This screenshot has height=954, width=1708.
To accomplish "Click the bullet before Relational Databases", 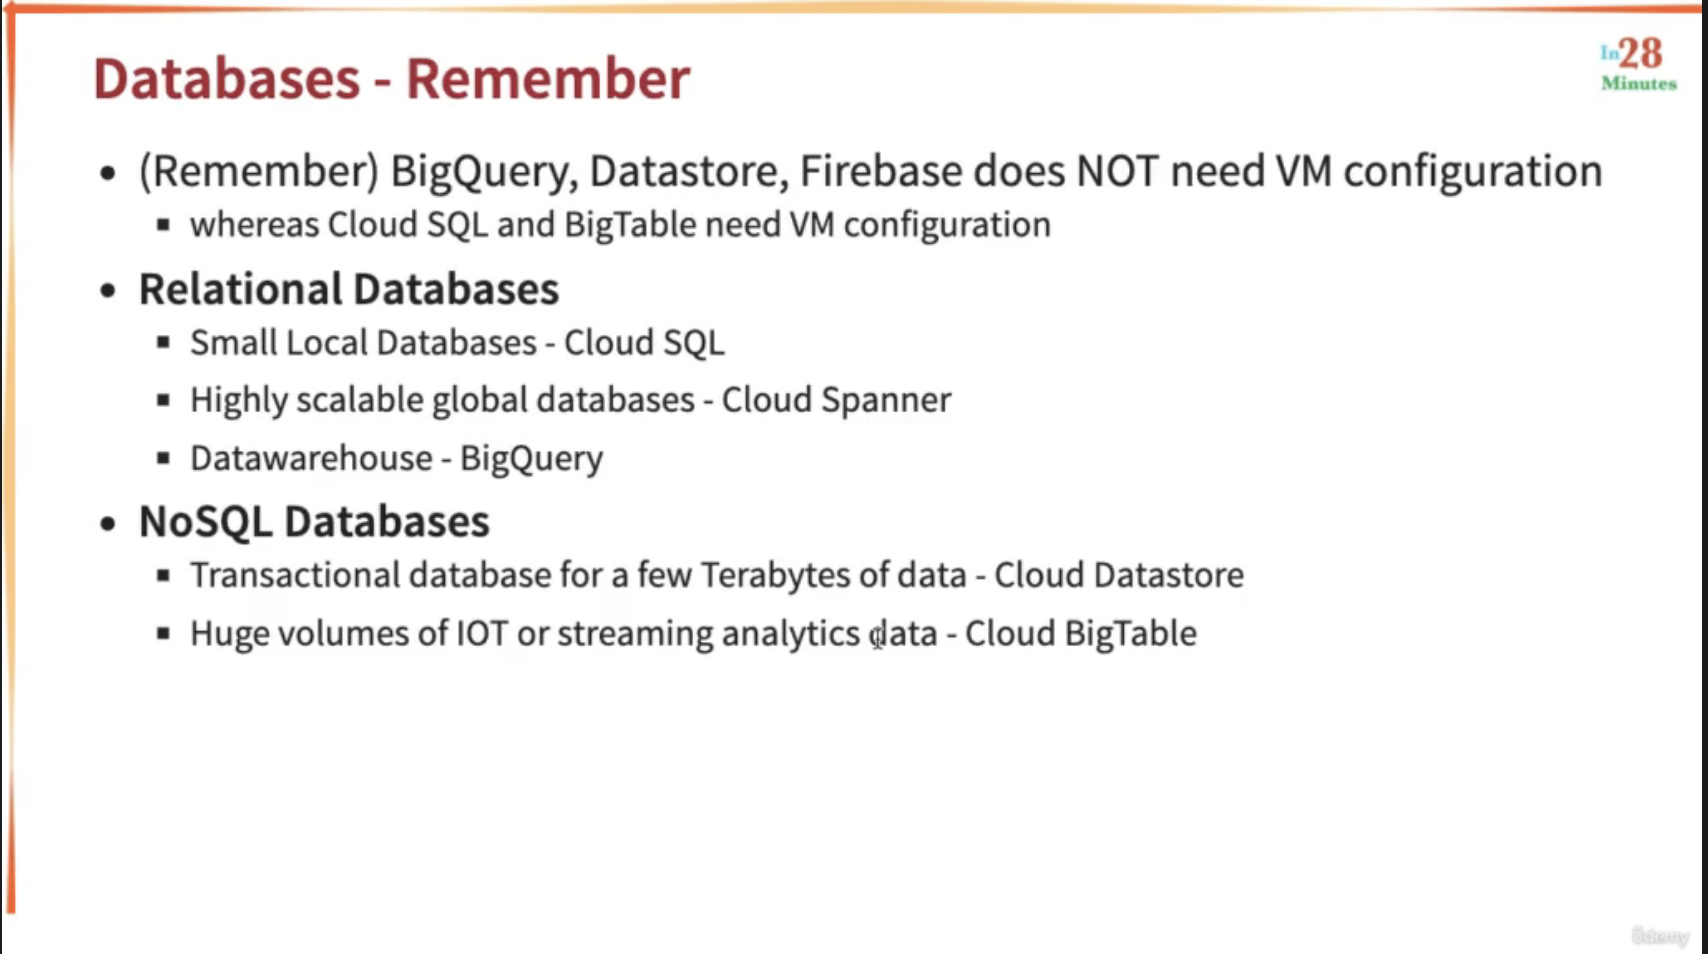I will [108, 291].
